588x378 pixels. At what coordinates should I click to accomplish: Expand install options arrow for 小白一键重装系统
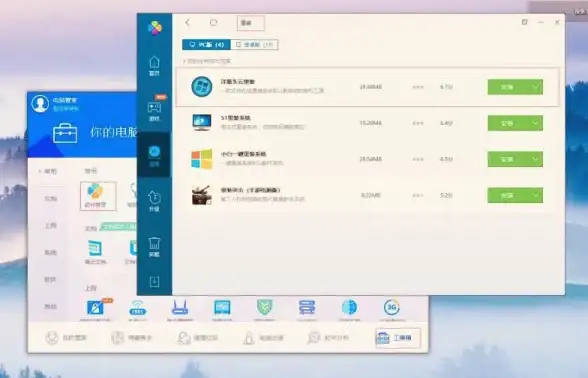click(x=536, y=159)
